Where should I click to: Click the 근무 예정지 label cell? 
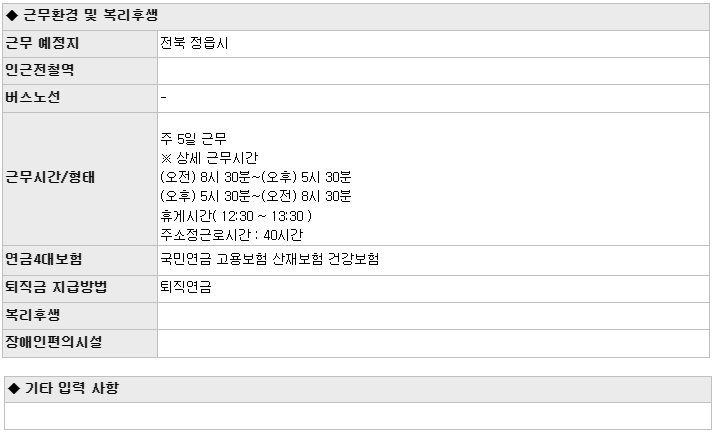coord(80,44)
